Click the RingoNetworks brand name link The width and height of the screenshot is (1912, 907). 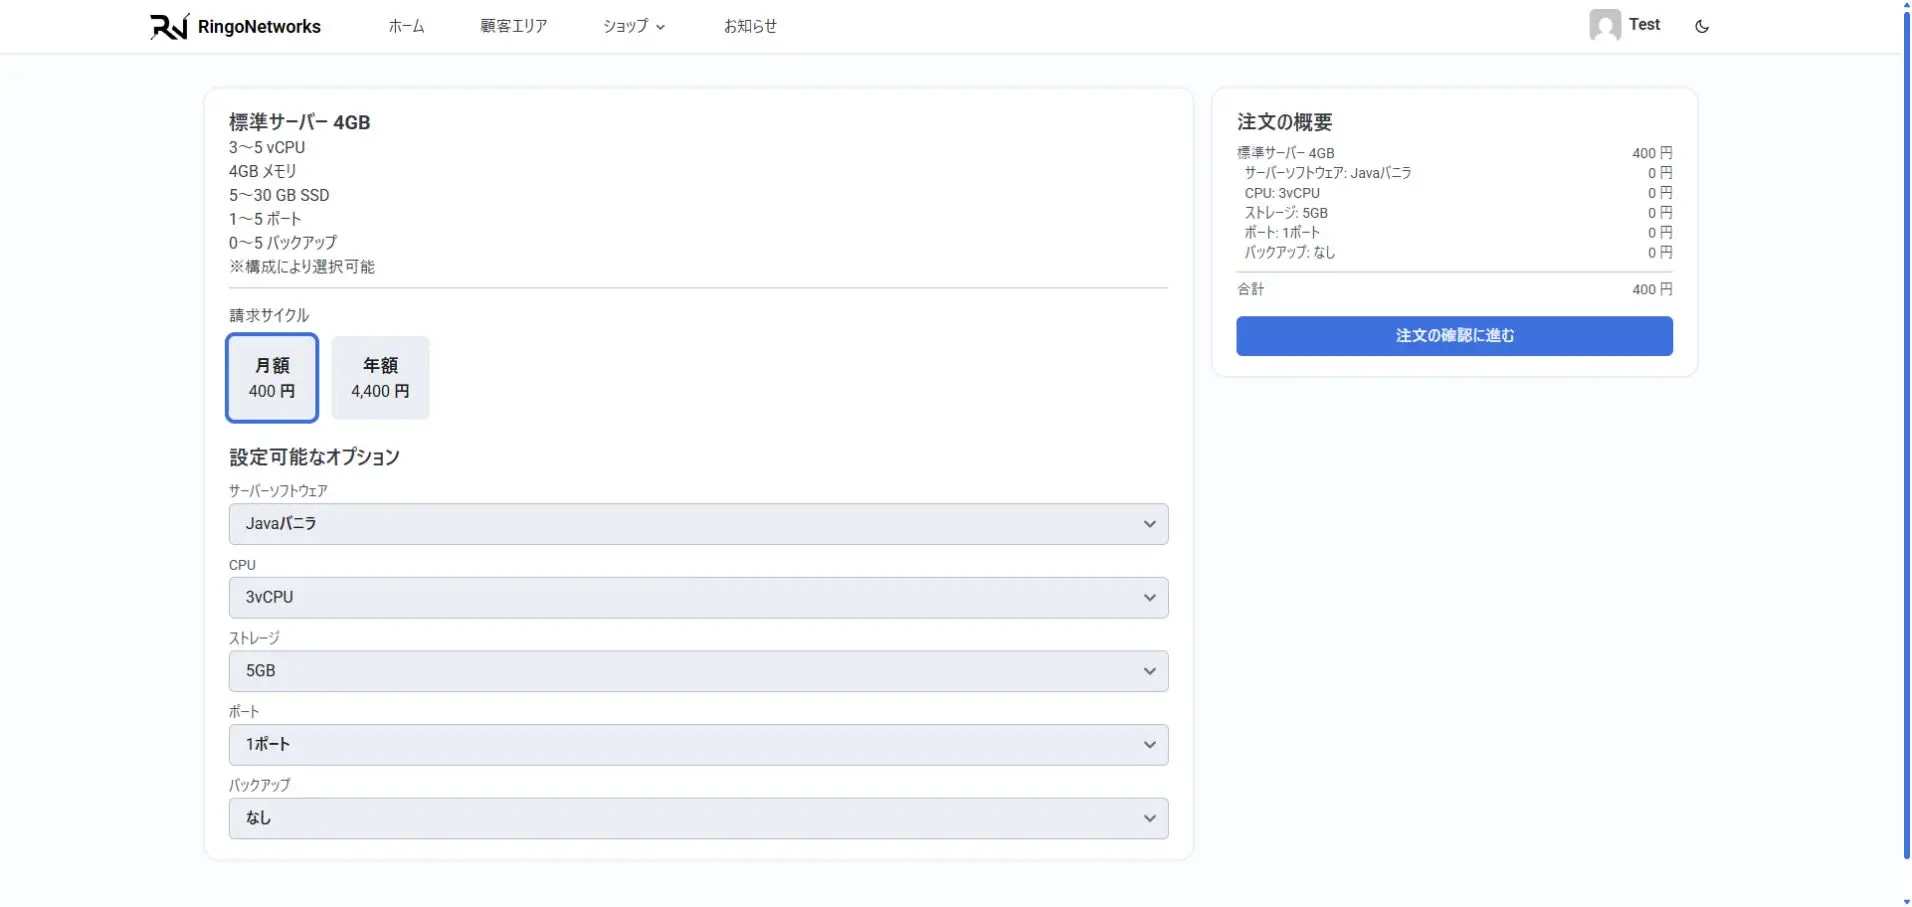click(x=259, y=27)
